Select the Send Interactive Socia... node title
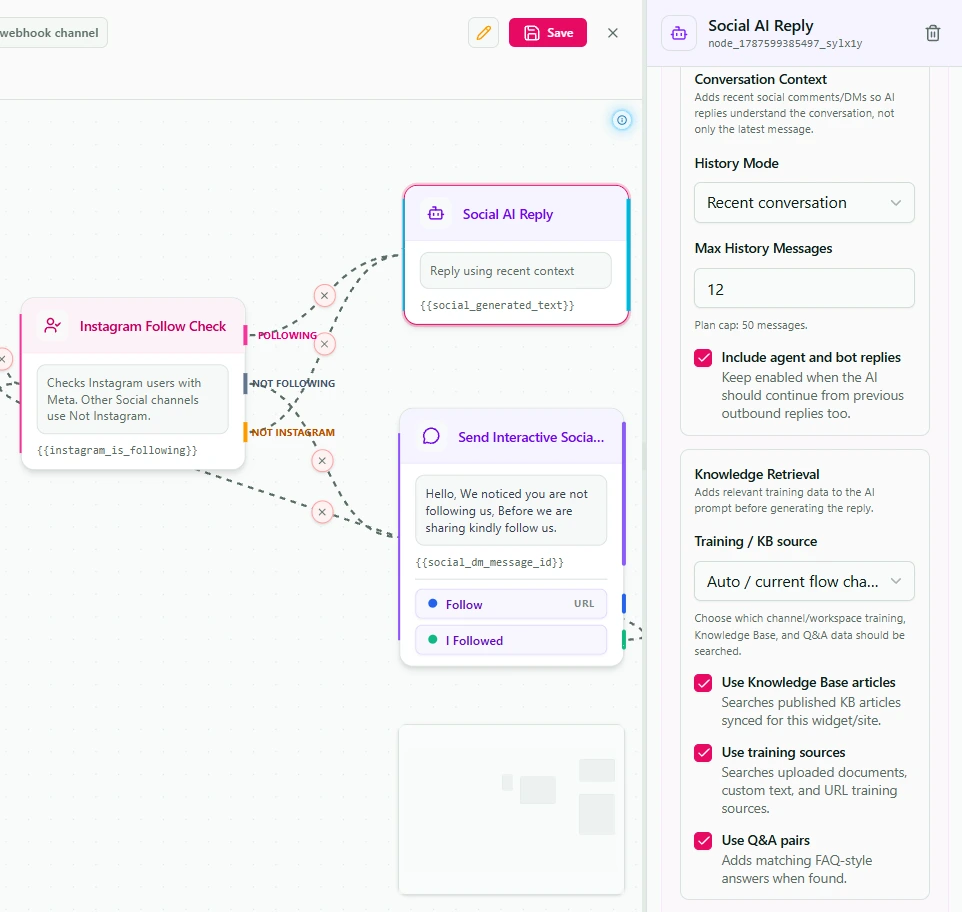 531,437
